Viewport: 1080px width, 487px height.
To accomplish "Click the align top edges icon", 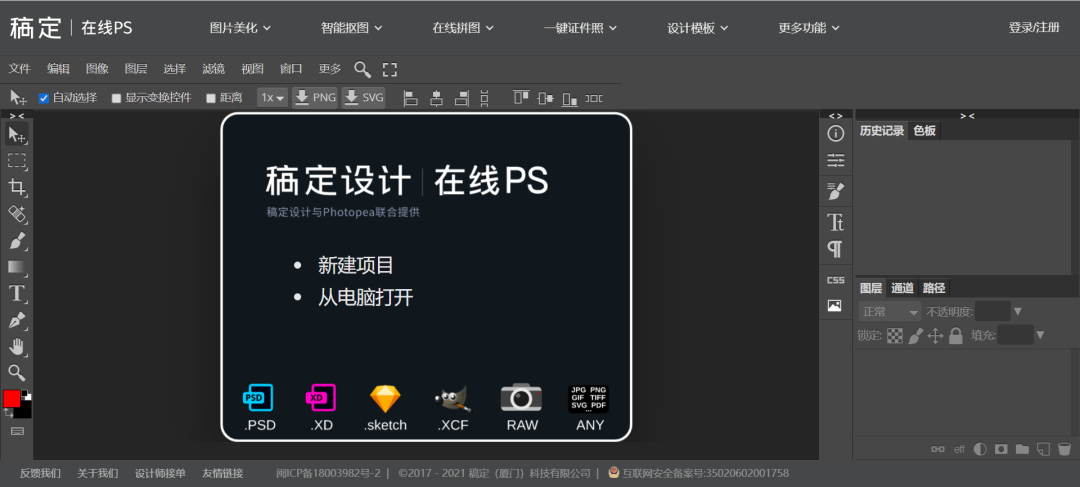I will 521,98.
